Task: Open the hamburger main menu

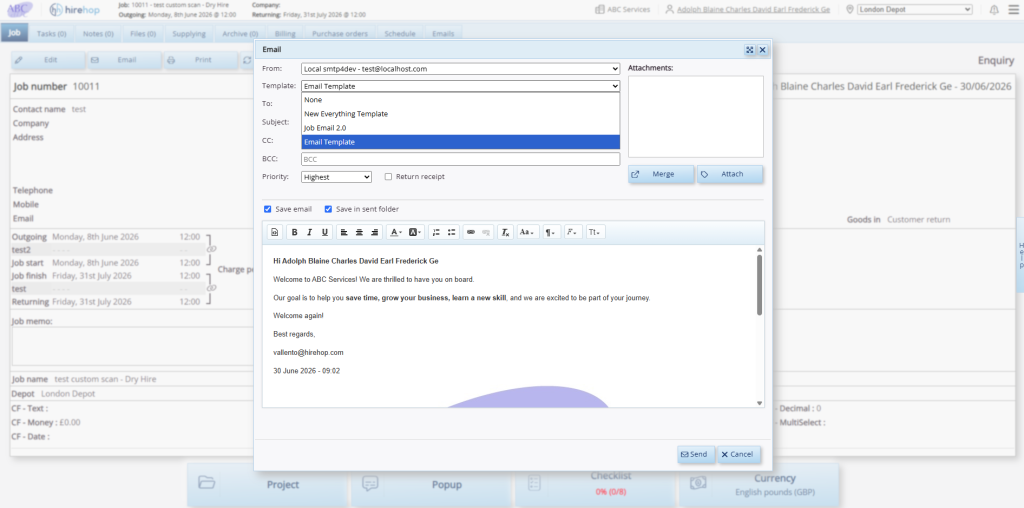Action: pos(1013,10)
